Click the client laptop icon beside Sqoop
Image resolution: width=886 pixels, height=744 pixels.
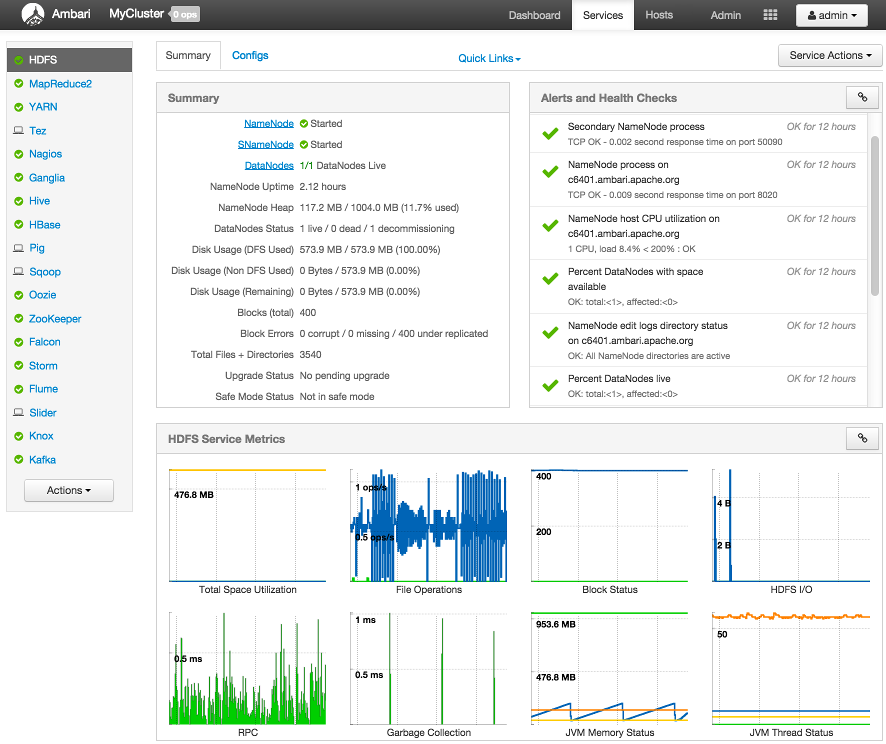tap(19, 271)
